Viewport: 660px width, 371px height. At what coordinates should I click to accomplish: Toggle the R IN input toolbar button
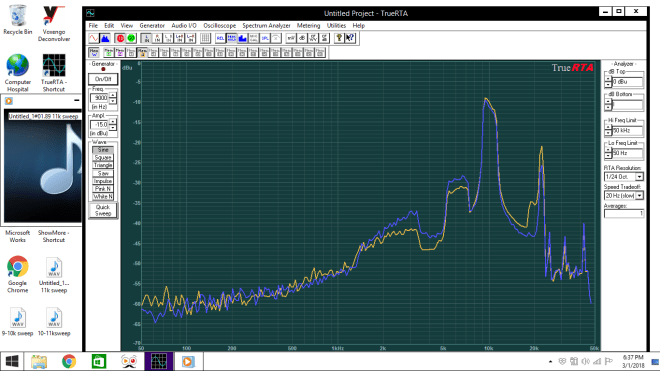click(x=157, y=38)
